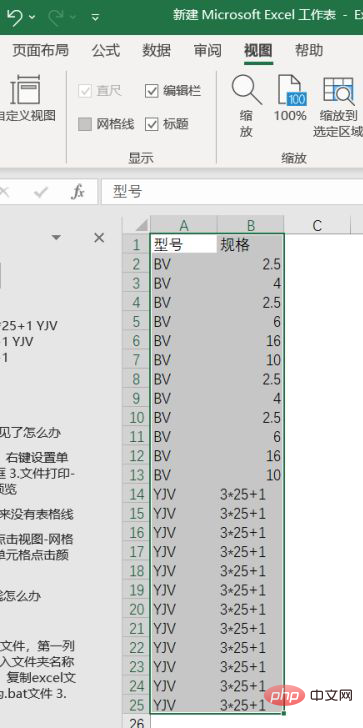Select column A header
The width and height of the screenshot is (363, 728).
click(x=184, y=225)
